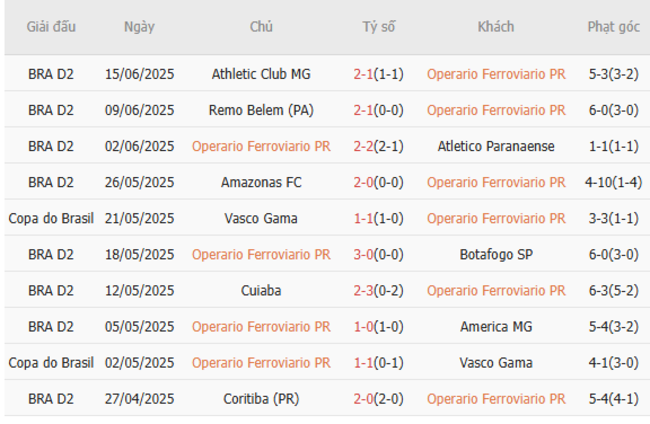Select the "Tỷ số" column header
The height and width of the screenshot is (424, 650).
[378, 27]
